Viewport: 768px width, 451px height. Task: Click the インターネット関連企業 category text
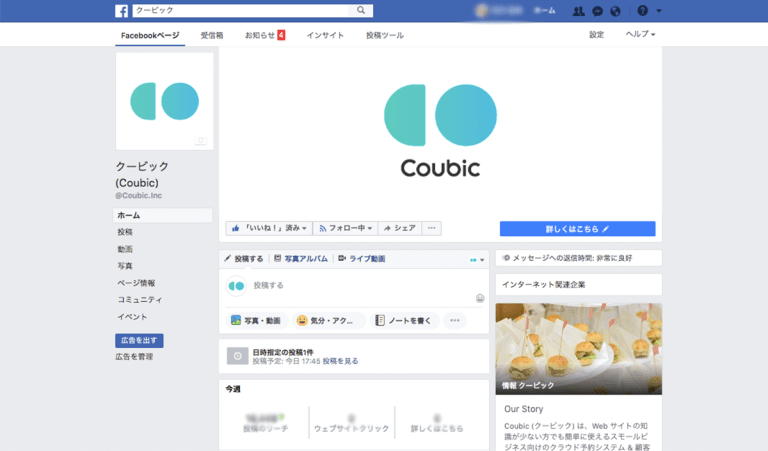point(544,285)
